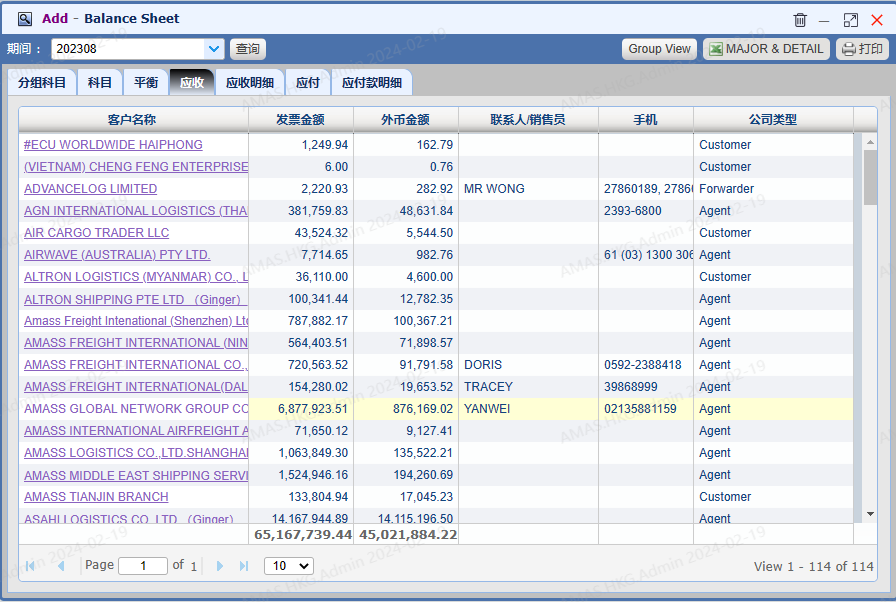Click total invoice amount 65,167,739.44

point(303,535)
